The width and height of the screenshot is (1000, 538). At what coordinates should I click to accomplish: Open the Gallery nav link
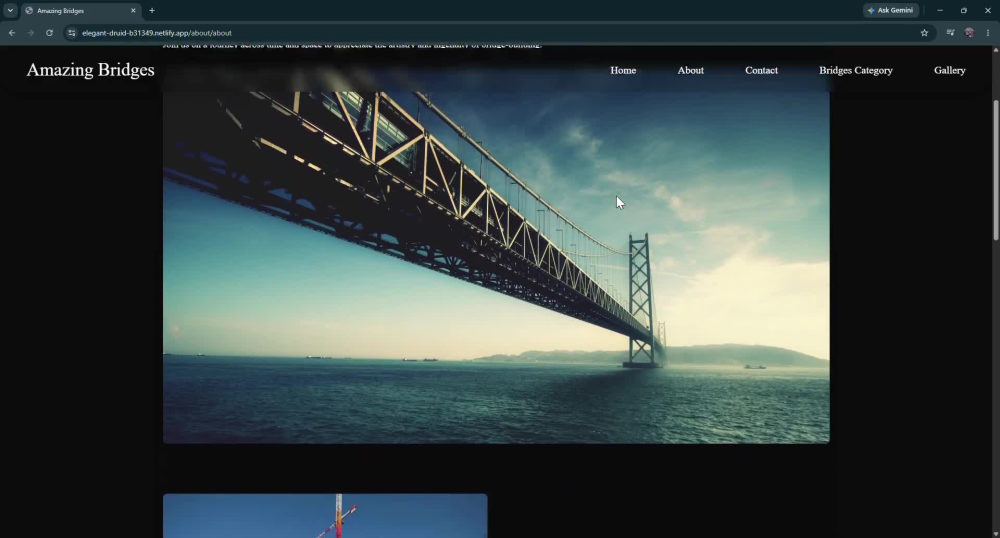coord(950,70)
